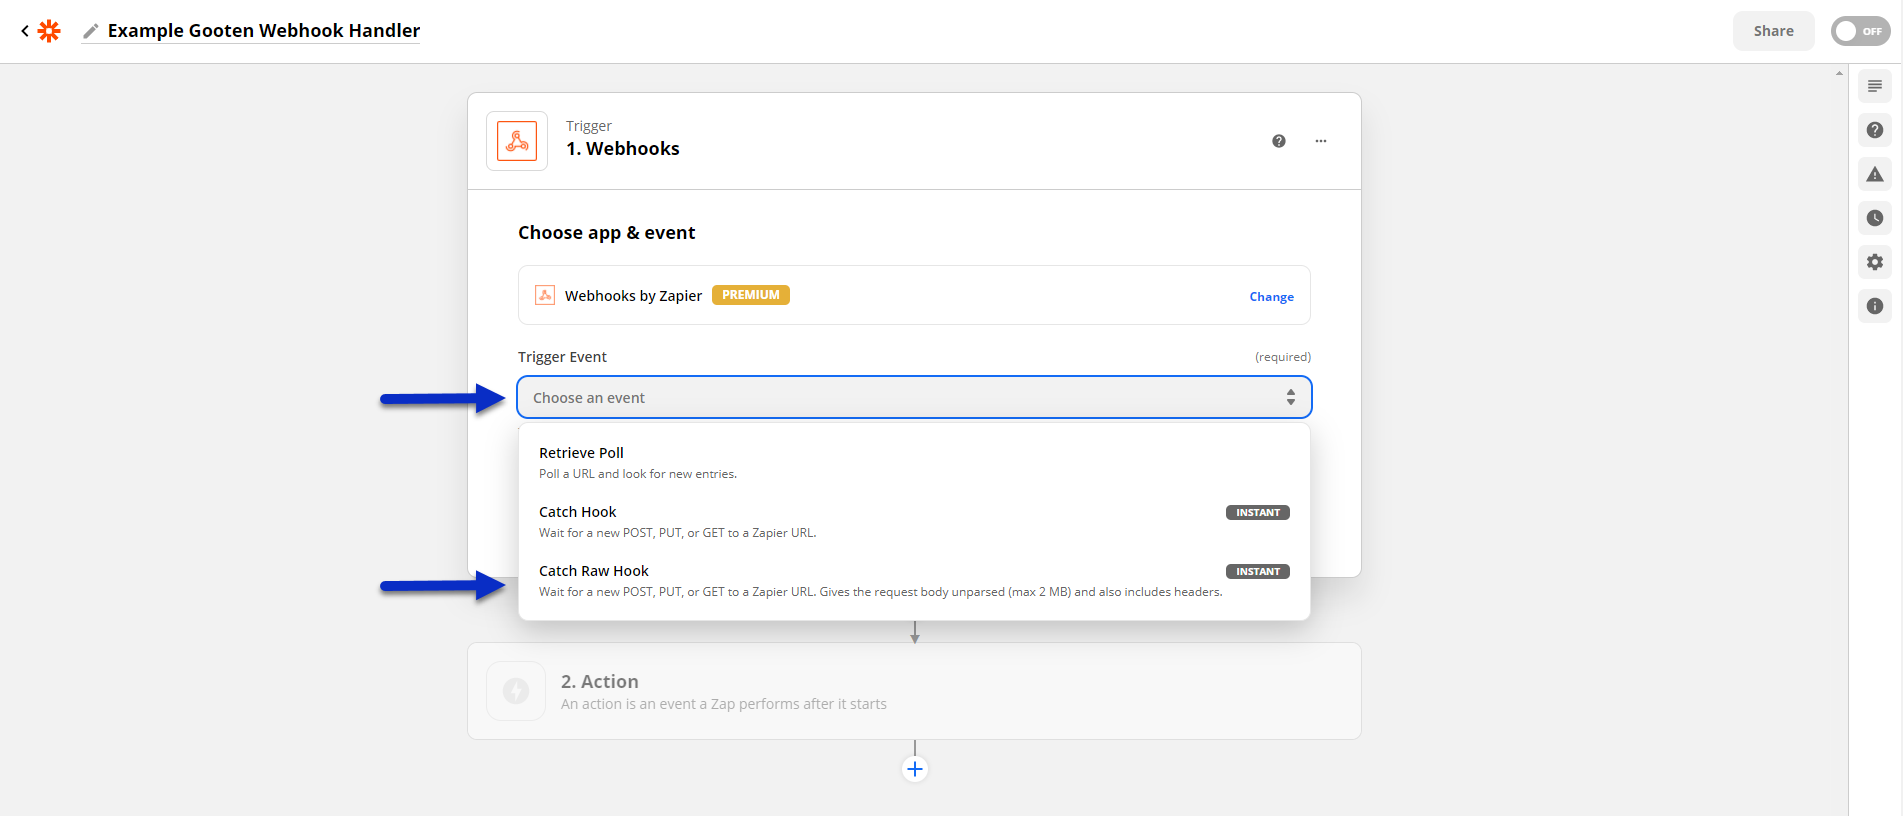The height and width of the screenshot is (816, 1903).
Task: Open the Choose an event dropdown
Action: [x=914, y=397]
